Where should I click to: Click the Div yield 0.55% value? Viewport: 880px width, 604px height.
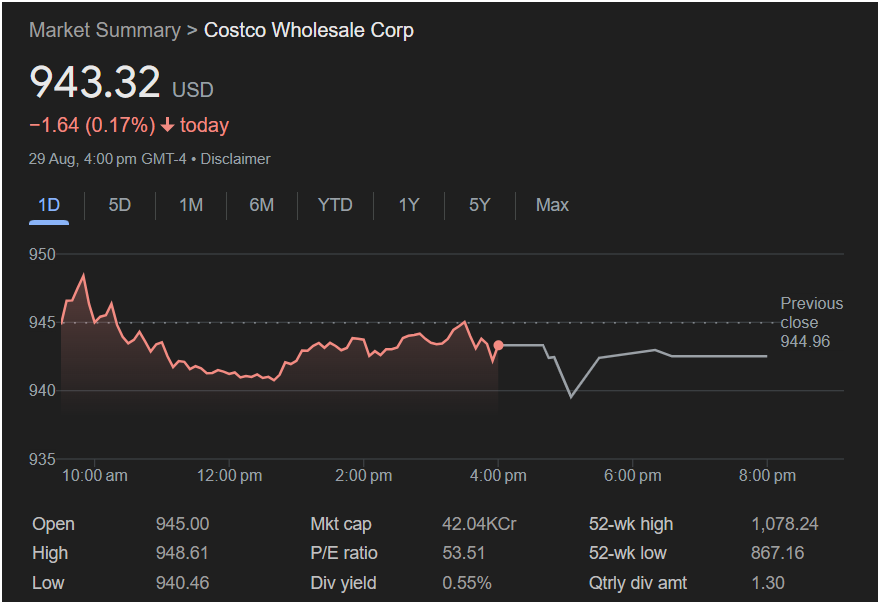coord(466,582)
